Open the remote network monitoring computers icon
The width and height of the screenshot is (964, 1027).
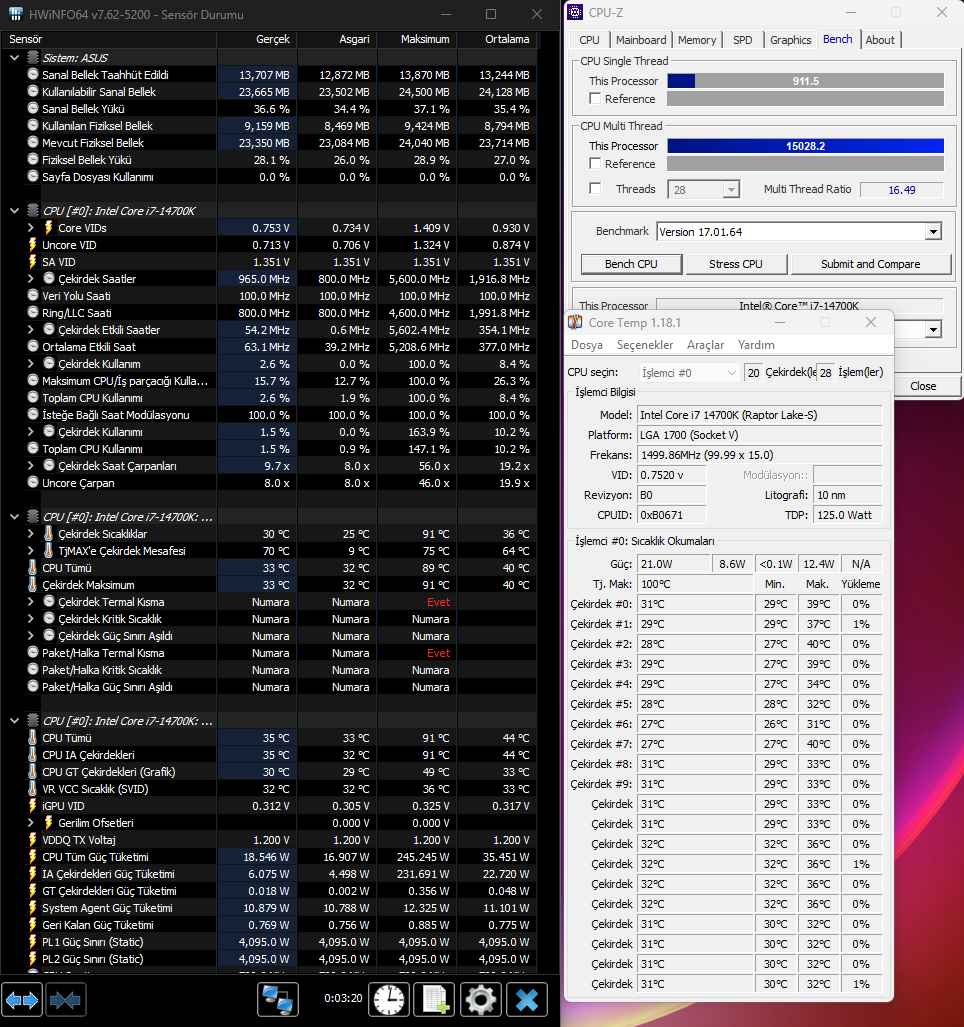tap(278, 1000)
